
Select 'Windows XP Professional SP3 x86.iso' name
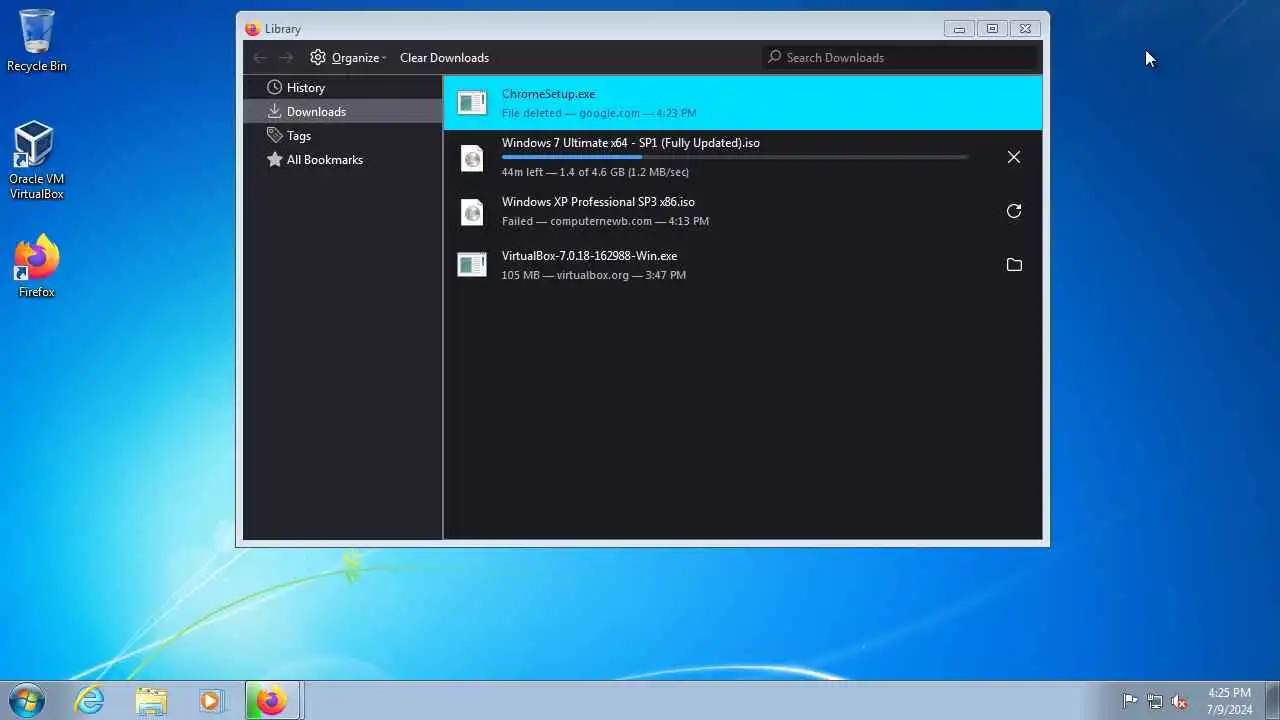coord(598,202)
